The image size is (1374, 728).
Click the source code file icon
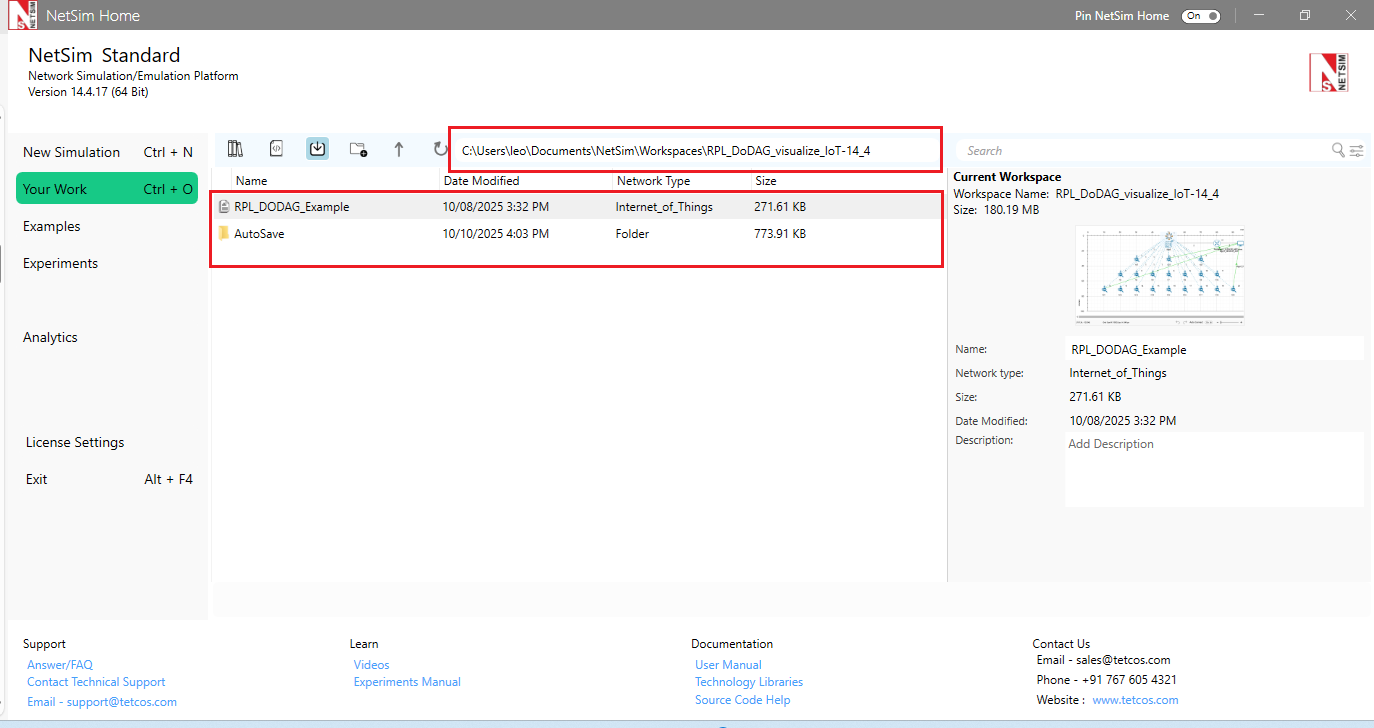pos(277,149)
